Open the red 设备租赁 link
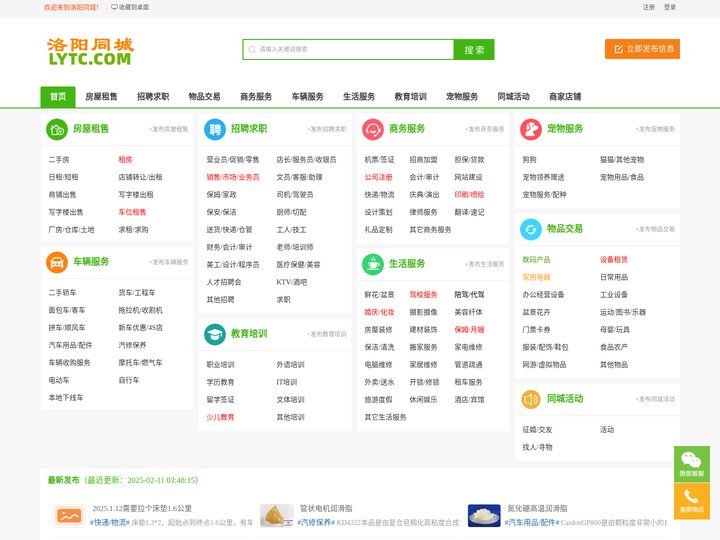Viewport: 720px width, 540px height. coord(614,260)
